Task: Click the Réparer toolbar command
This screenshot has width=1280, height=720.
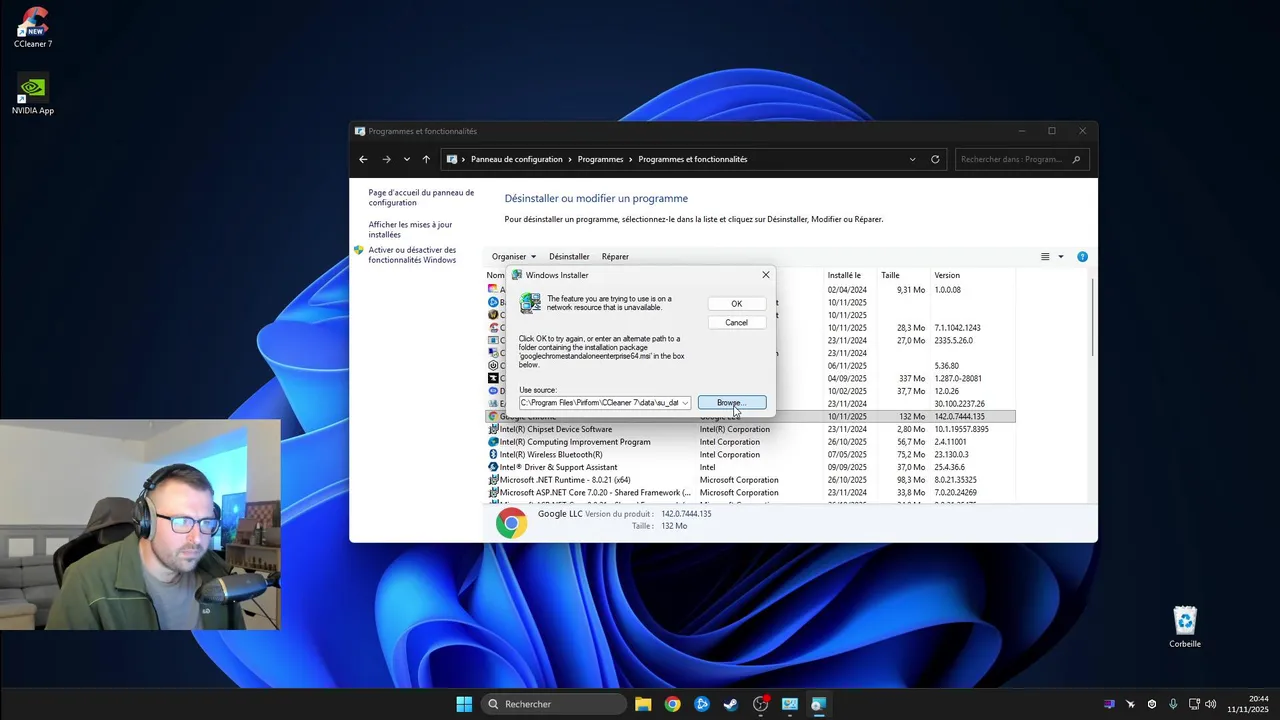Action: coord(615,257)
